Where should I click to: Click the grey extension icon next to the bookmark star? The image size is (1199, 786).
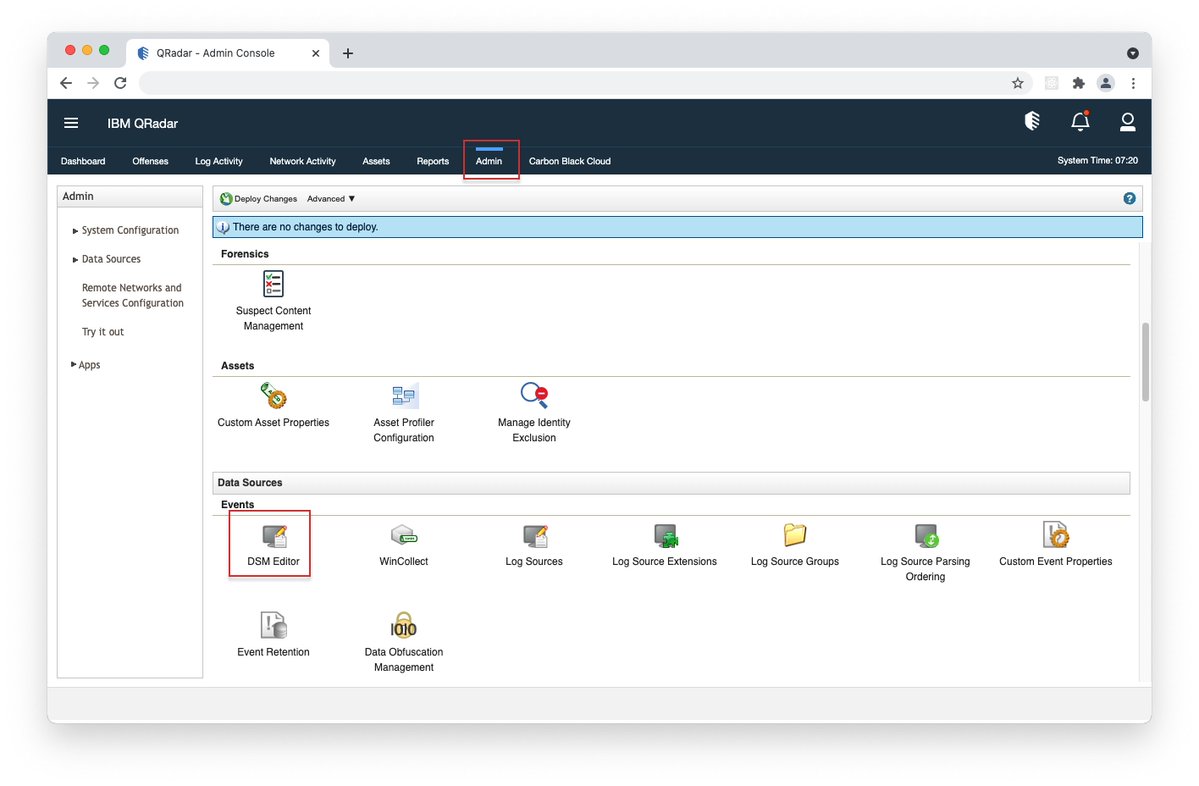(1051, 83)
